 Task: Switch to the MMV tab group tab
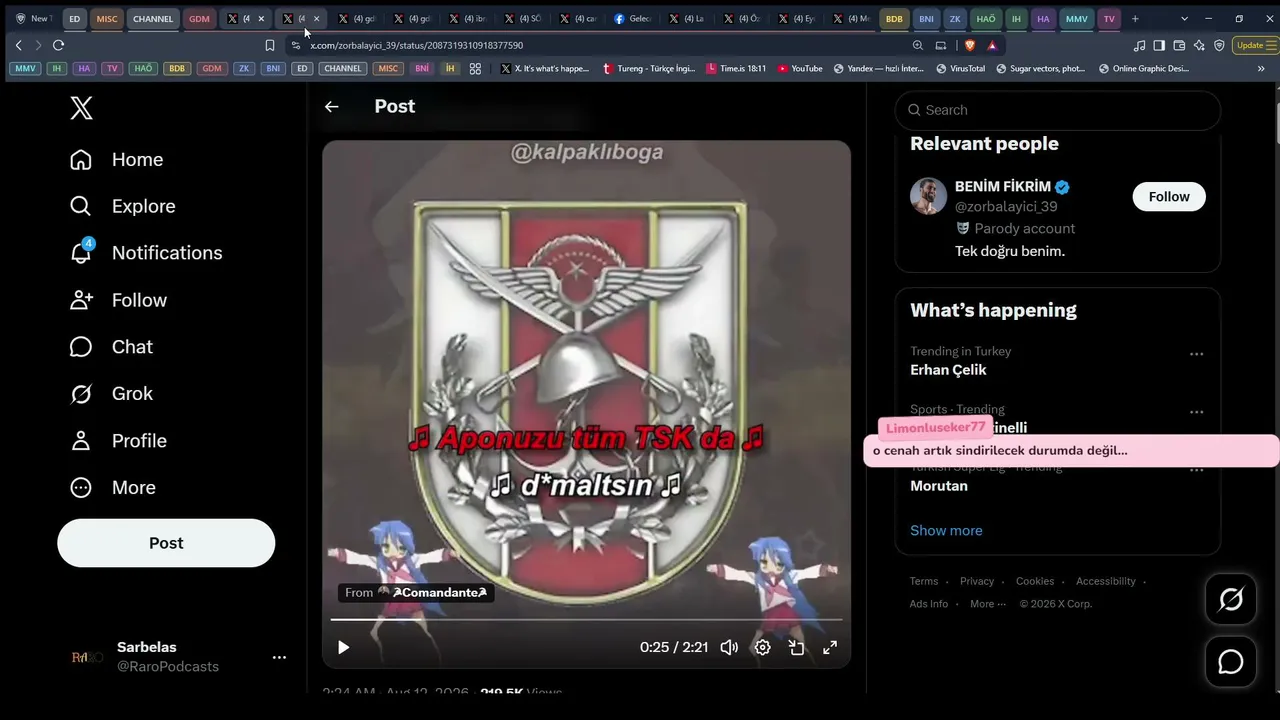point(1077,19)
